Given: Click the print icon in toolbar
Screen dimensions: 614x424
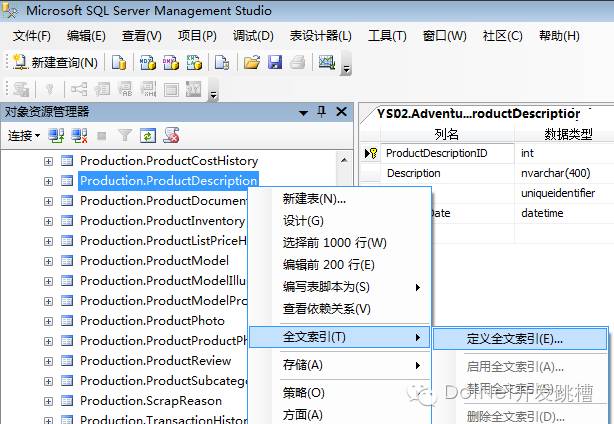Looking at the screenshot, I should pos(298,63).
